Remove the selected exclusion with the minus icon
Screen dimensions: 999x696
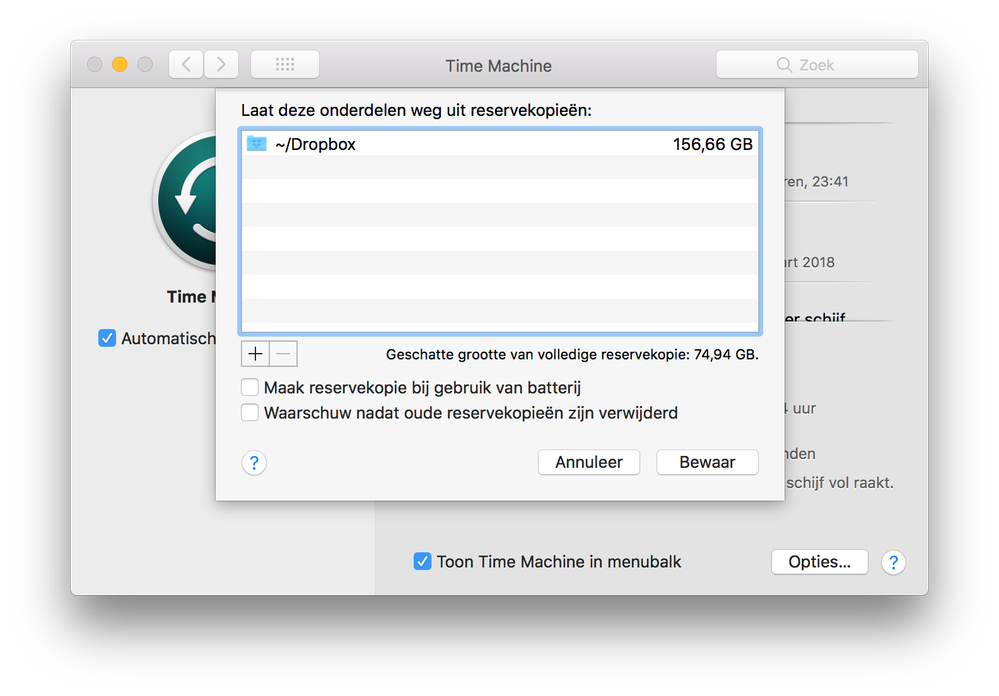[283, 353]
